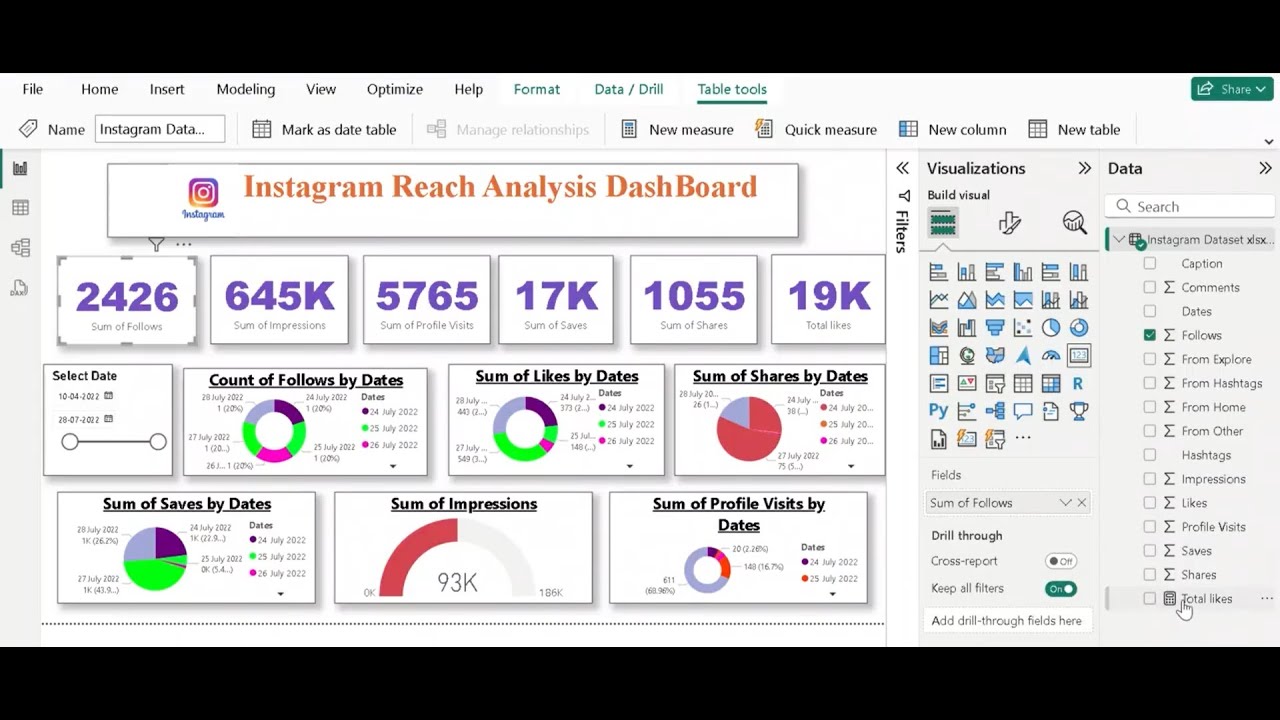Screen dimensions: 1280x720
Task: Expand the Filters pane arrows
Action: [x=902, y=169]
